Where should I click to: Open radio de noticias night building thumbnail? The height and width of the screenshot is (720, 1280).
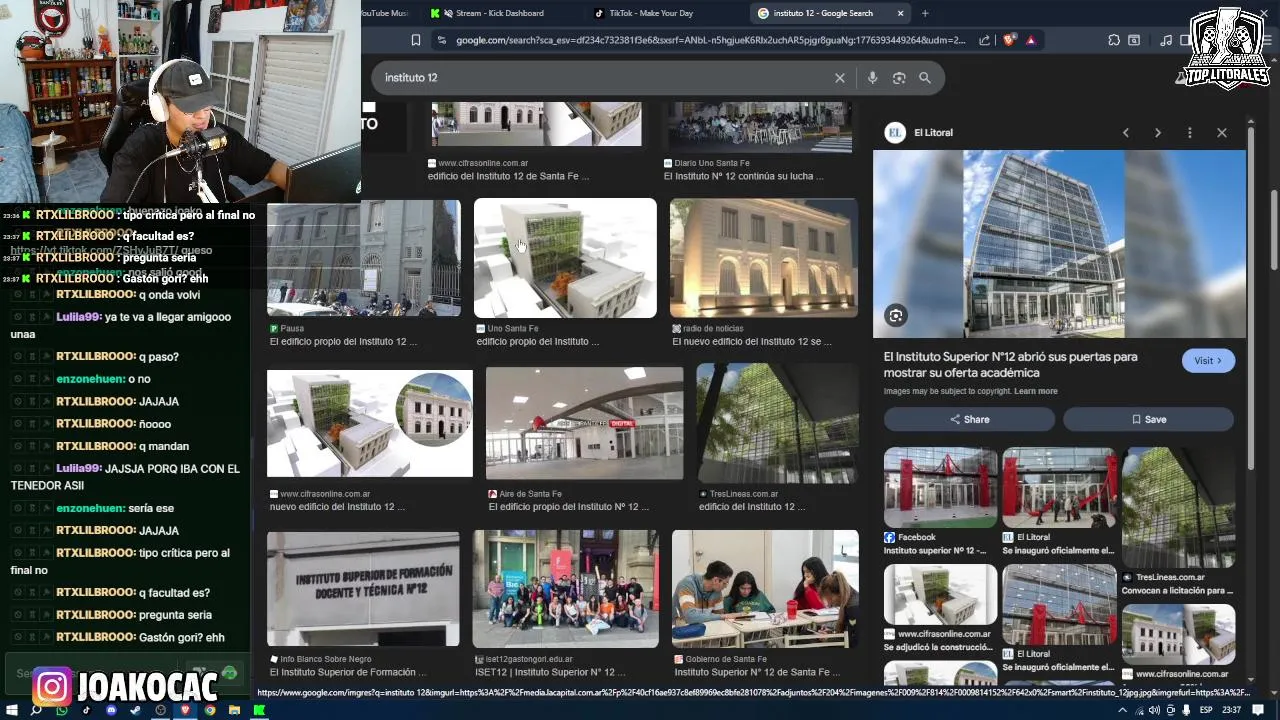tap(764, 258)
